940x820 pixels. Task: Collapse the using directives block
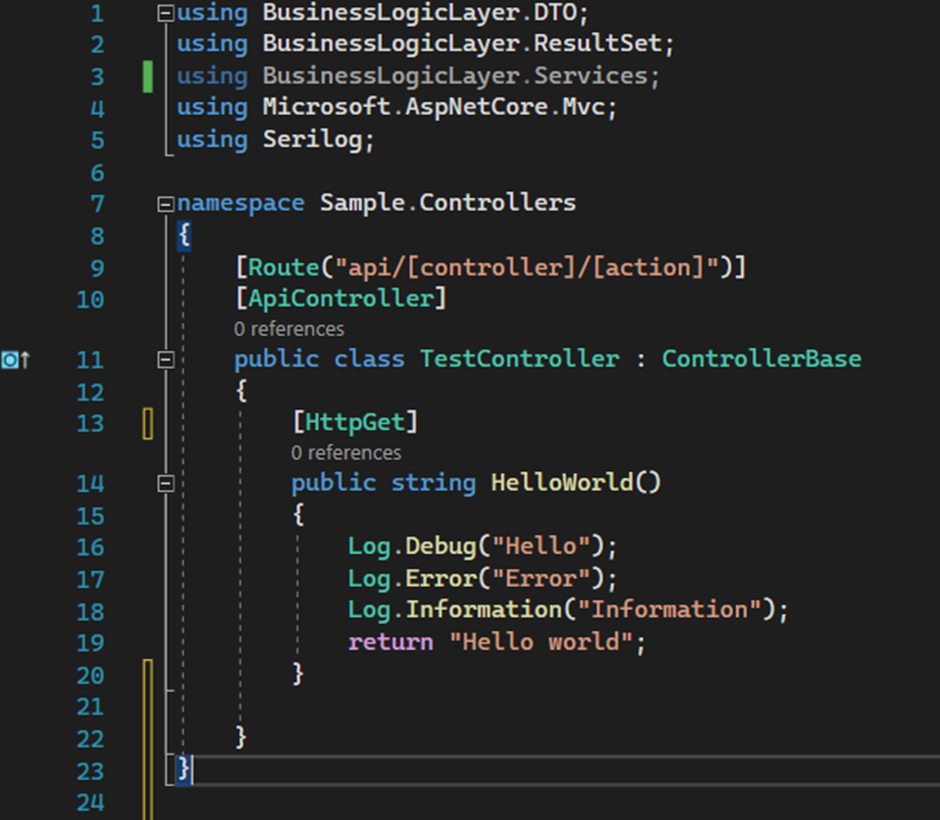[166, 13]
